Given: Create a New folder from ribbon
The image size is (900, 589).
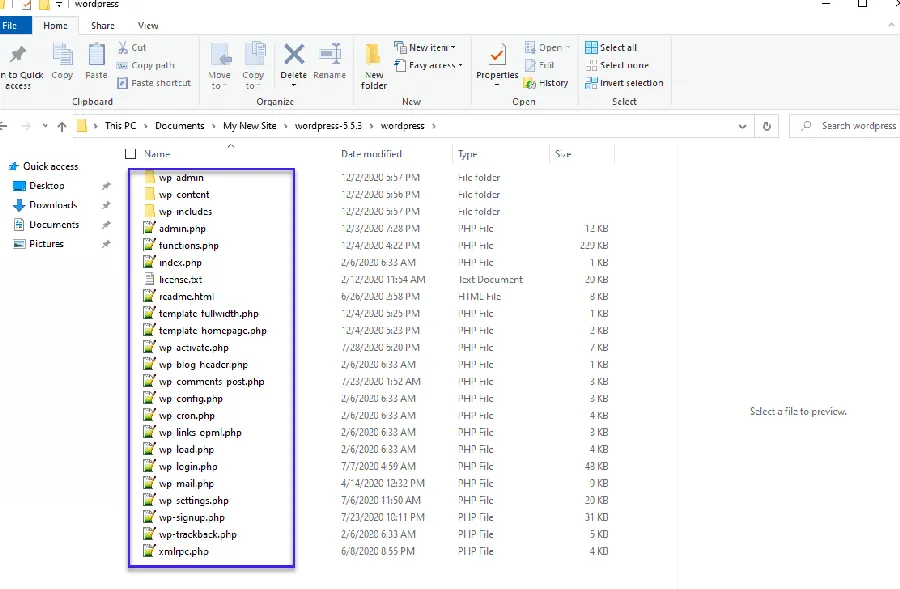Looking at the screenshot, I should (374, 66).
